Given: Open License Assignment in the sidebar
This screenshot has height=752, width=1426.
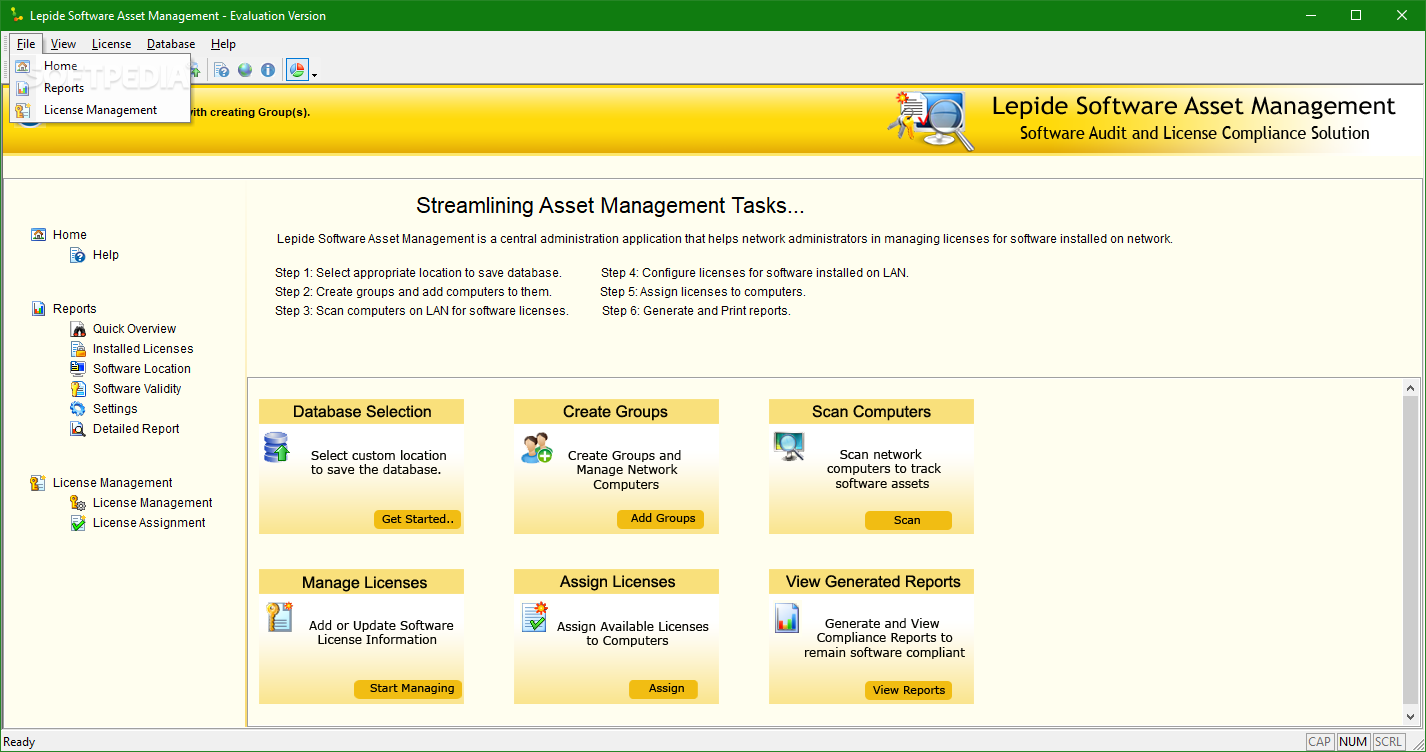Looking at the screenshot, I should 149,523.
